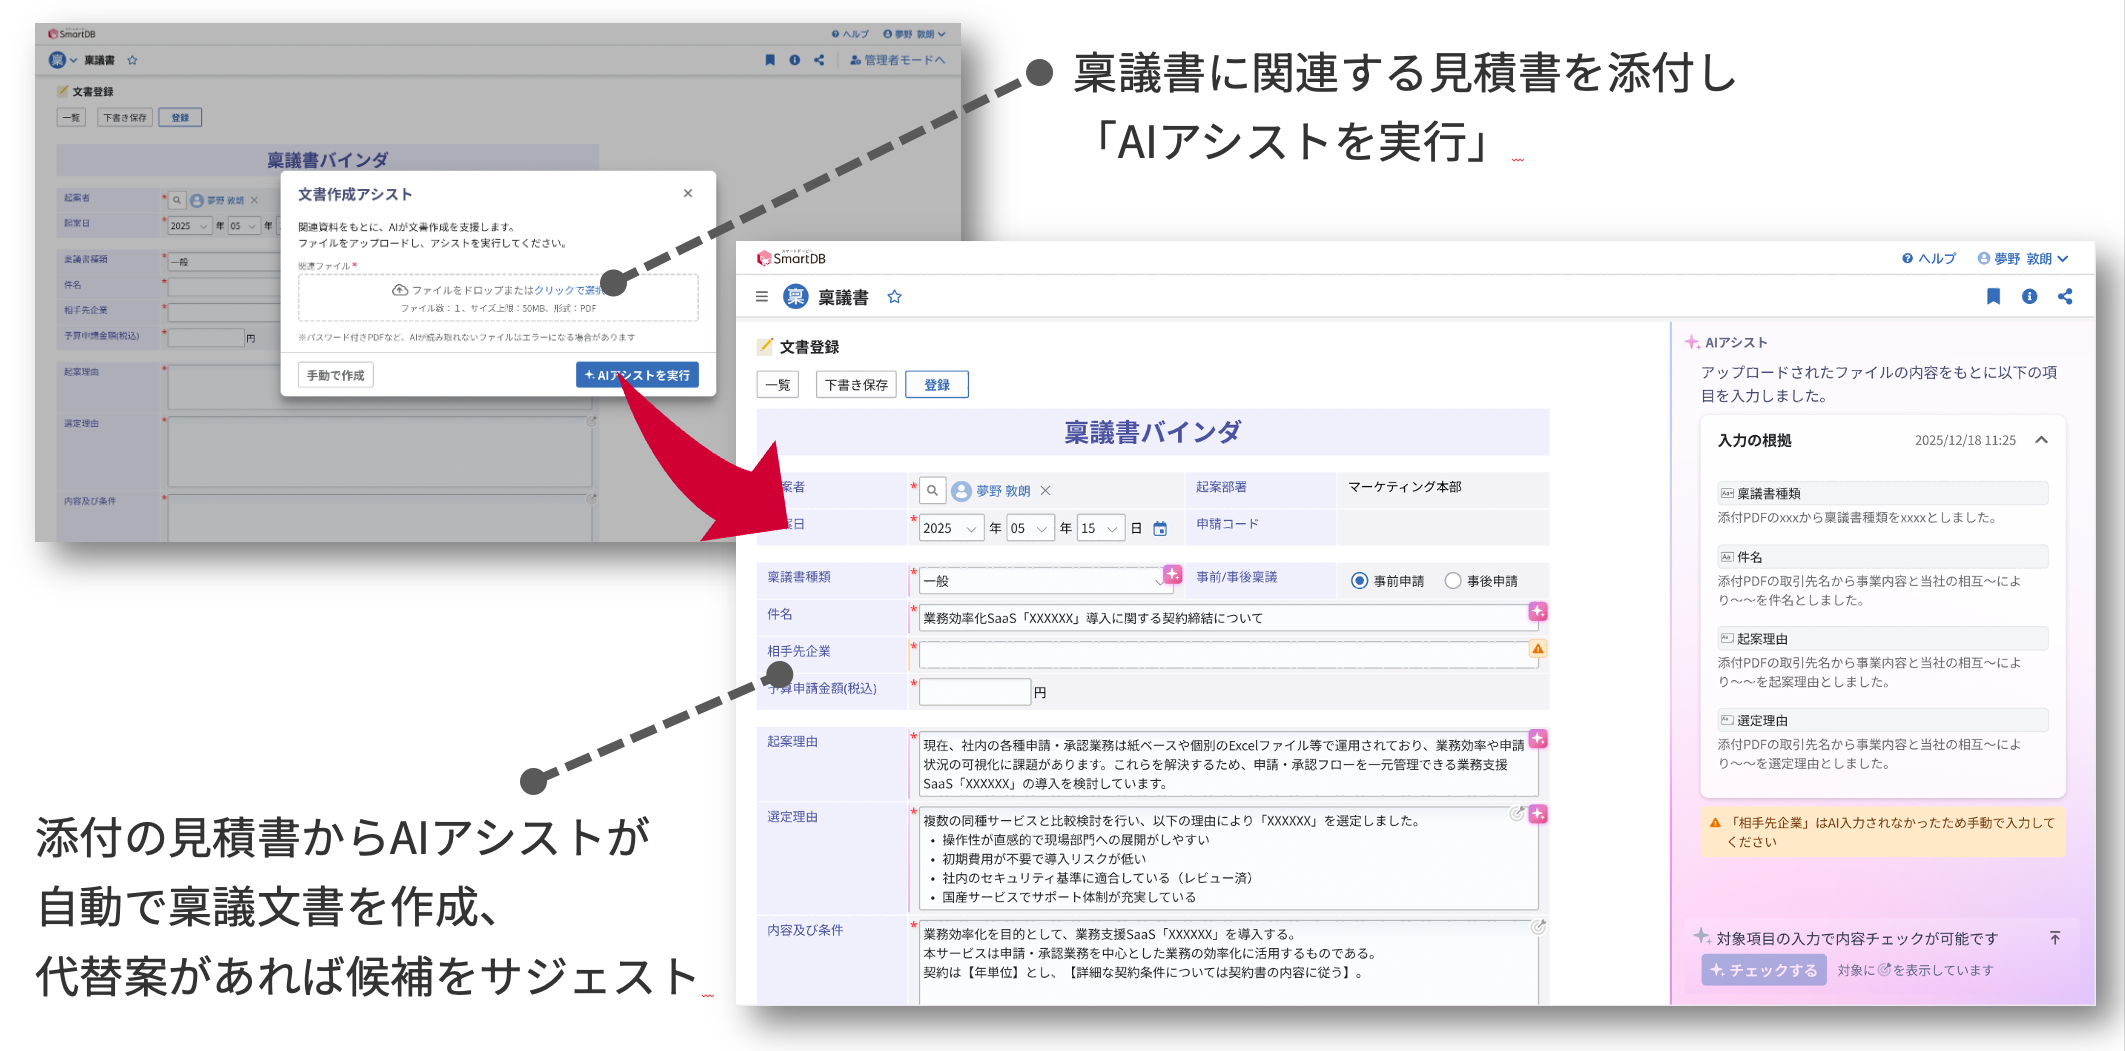2125x1051 pixels.
Task: Collapse the 入力の根拠 panel with its chevron
Action: click(x=2043, y=439)
